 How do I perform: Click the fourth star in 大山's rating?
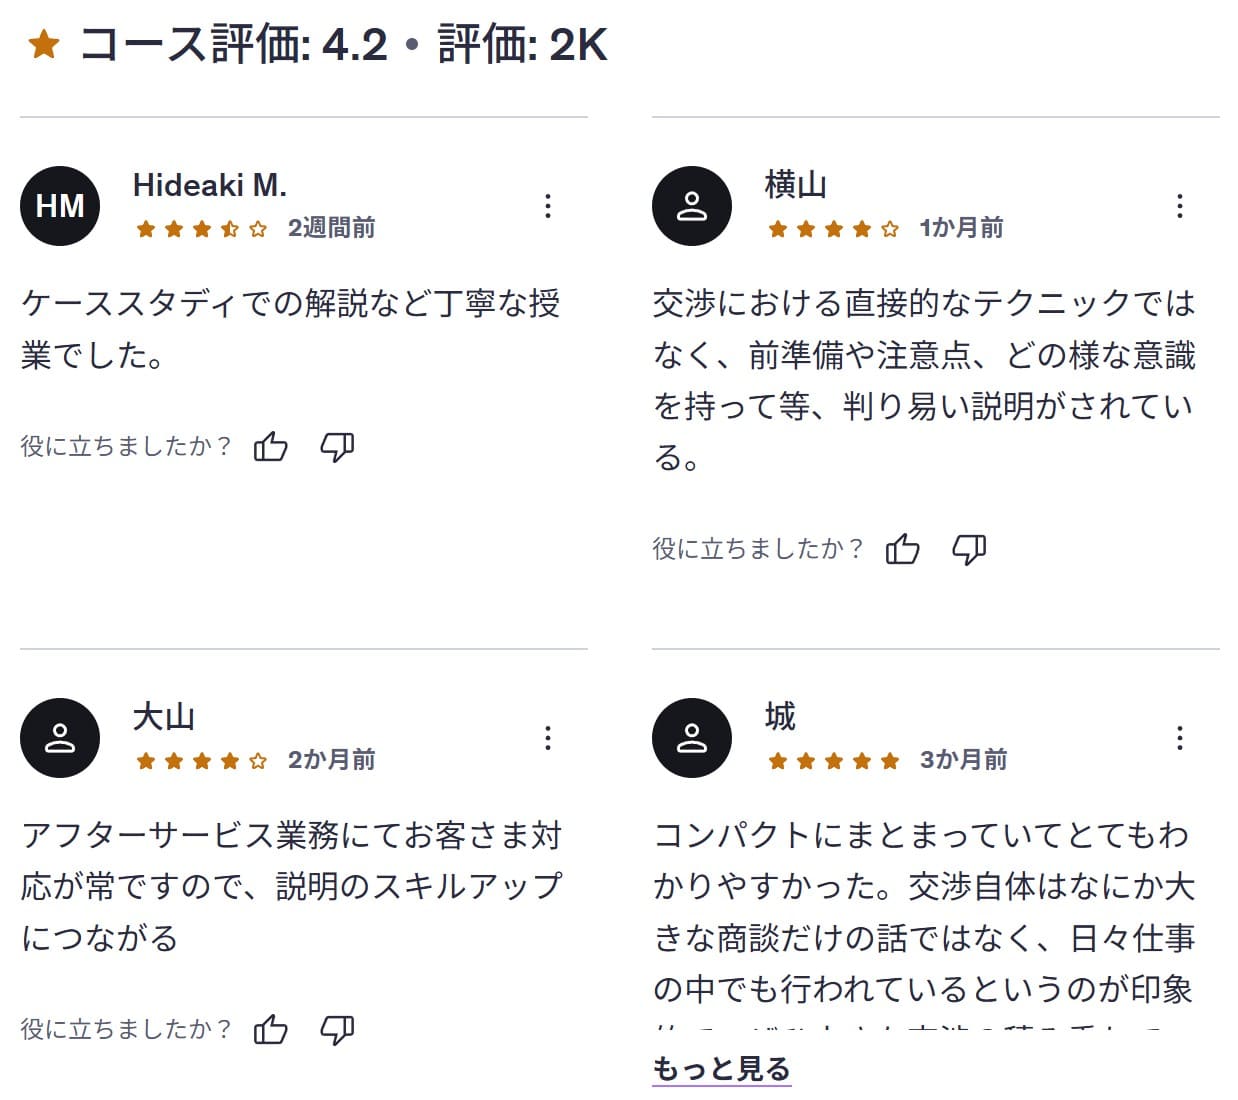point(231,760)
